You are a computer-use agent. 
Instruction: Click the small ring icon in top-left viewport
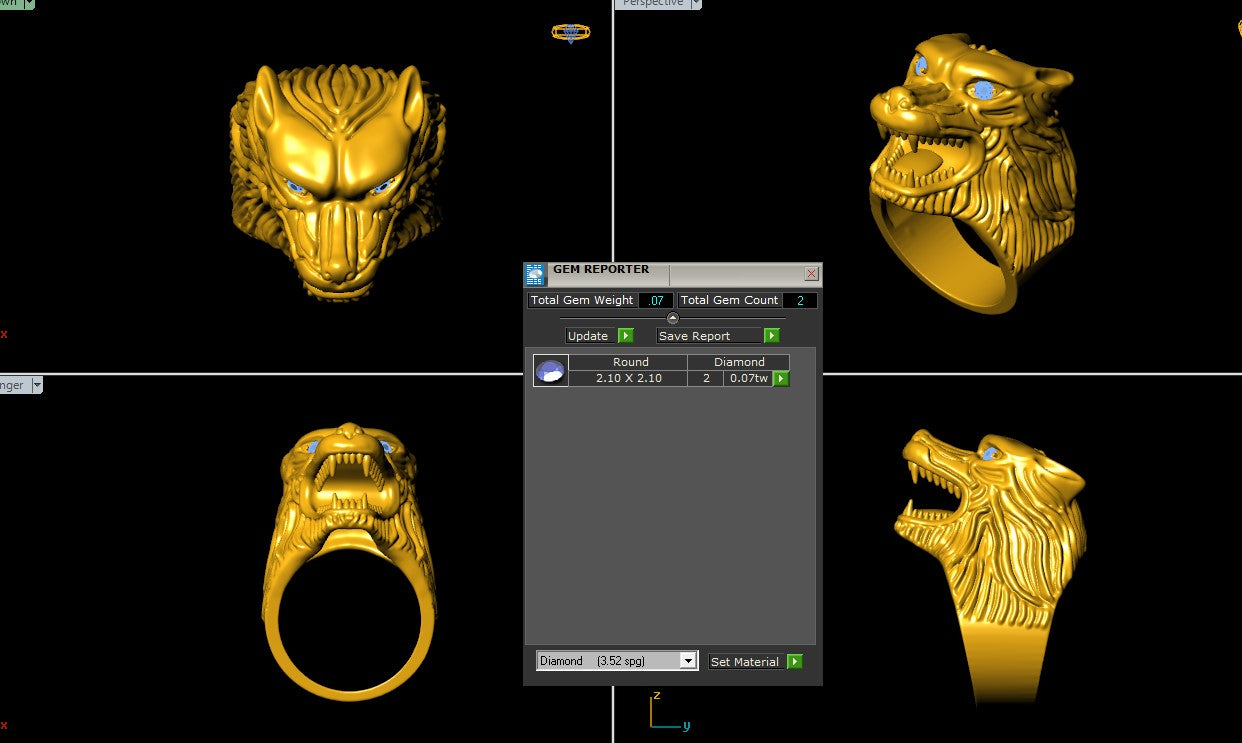(571, 33)
